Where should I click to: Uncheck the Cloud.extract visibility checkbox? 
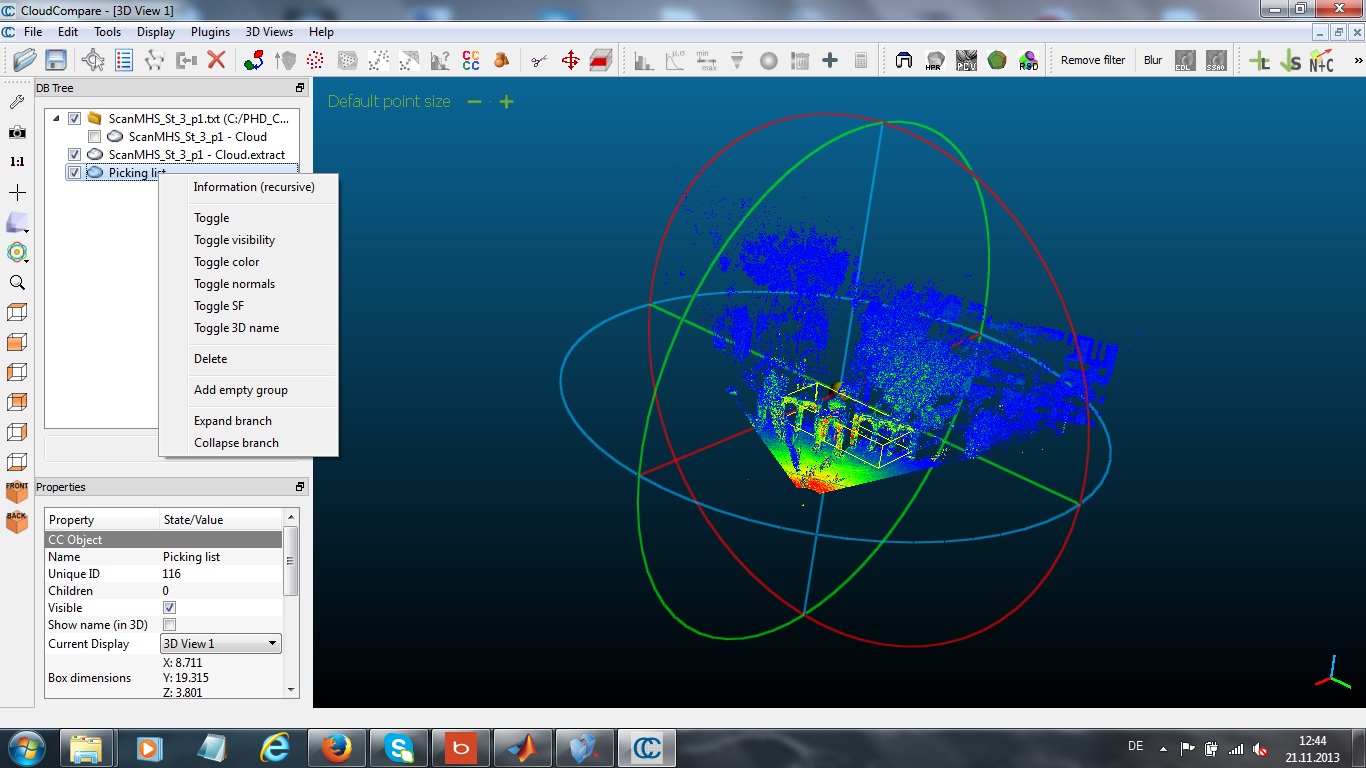(x=74, y=155)
